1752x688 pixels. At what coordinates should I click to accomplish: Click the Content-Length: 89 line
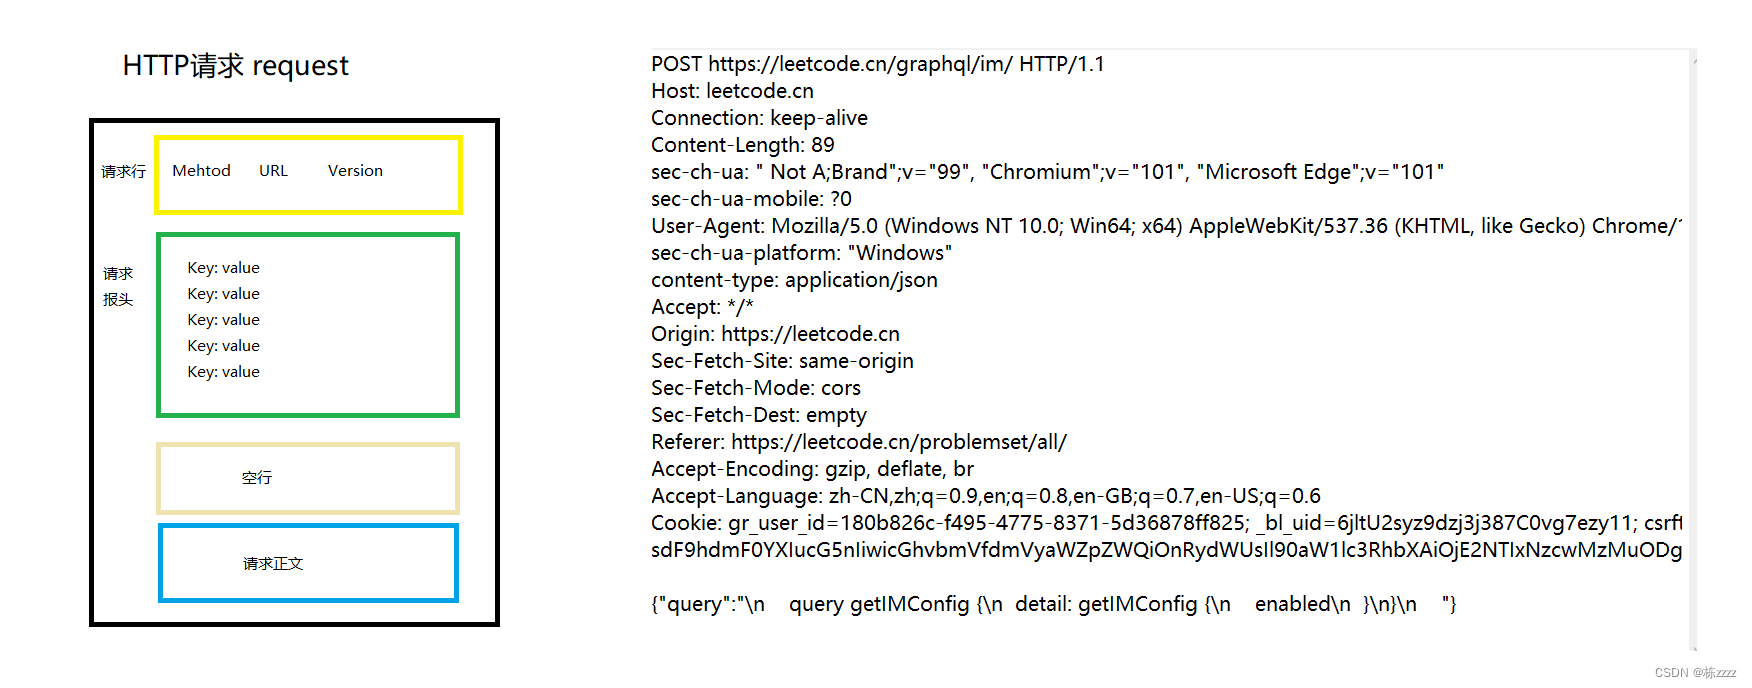[x=742, y=145]
